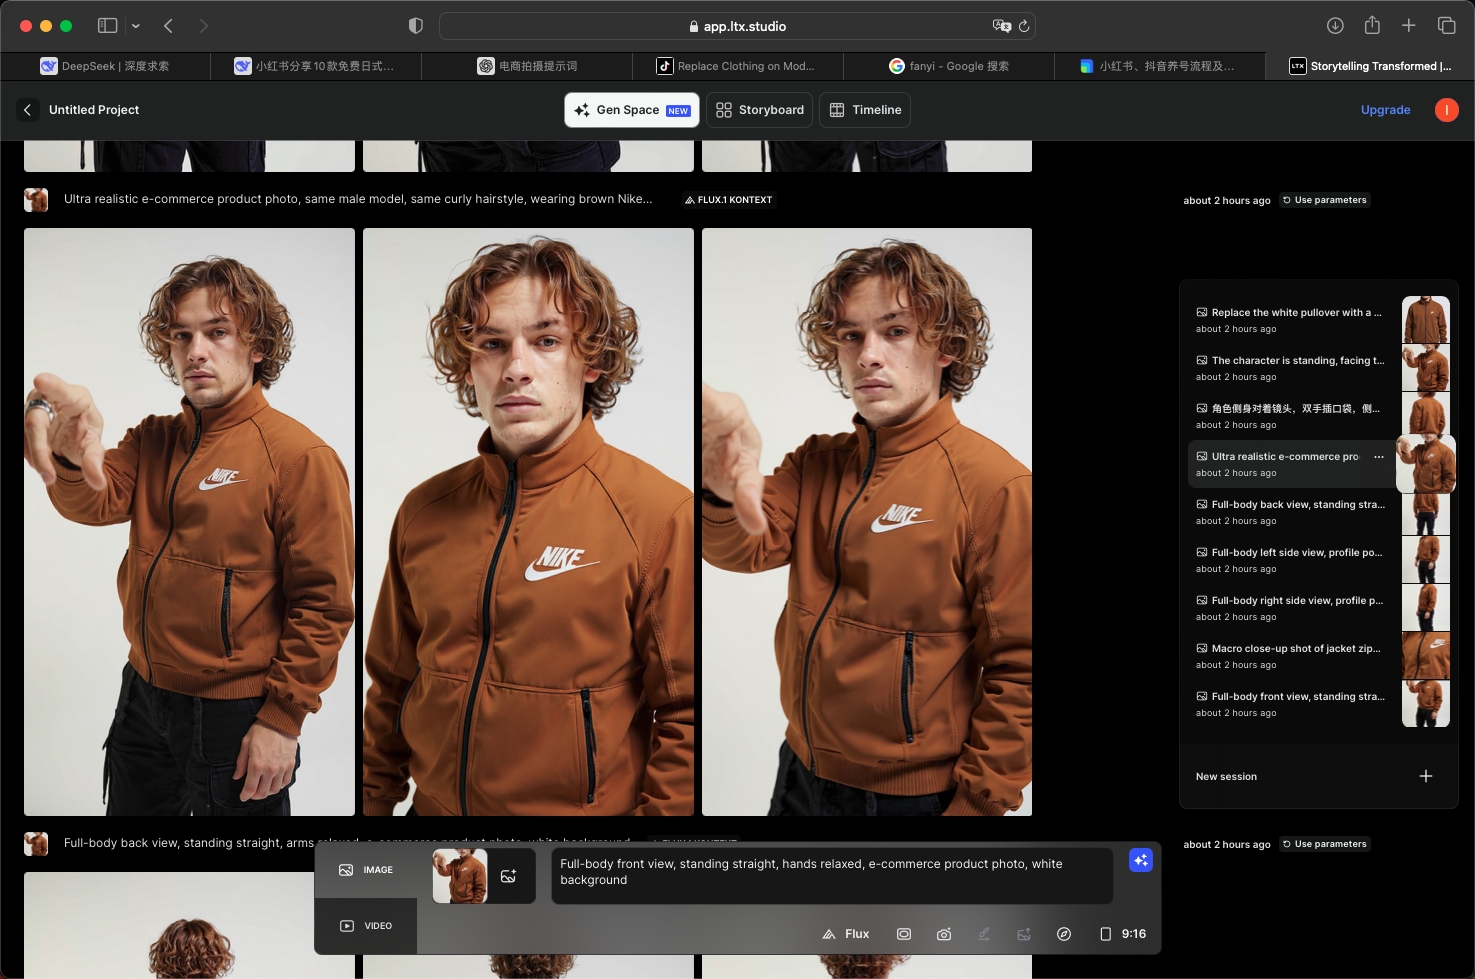Switch to the 小红书分享10款免费日式 browser tab
The height and width of the screenshot is (979, 1475).
316,66
